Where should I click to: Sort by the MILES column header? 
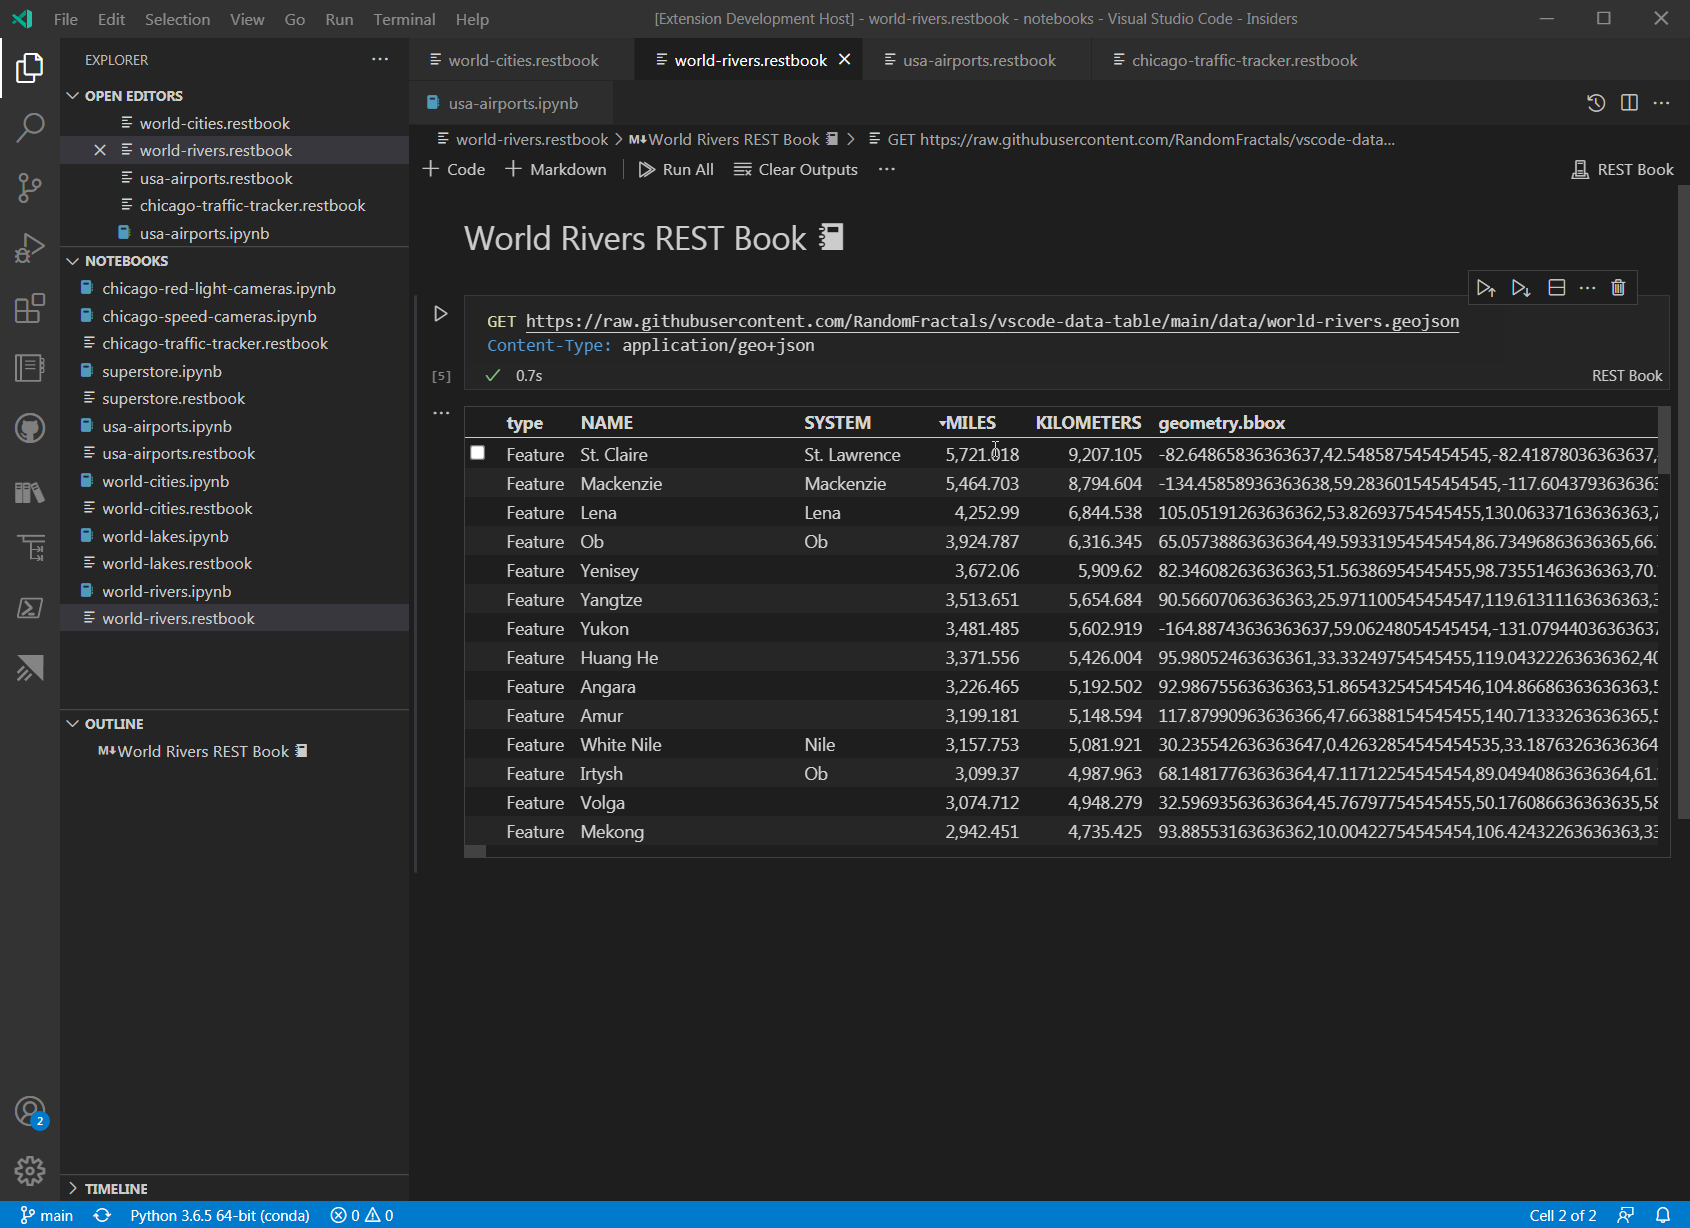pyautogui.click(x=970, y=423)
